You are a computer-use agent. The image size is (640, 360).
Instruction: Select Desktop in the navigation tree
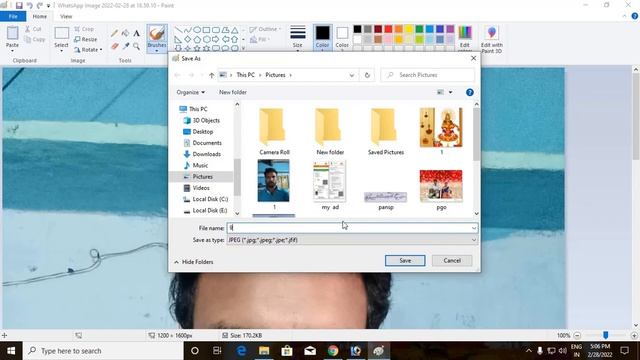click(x=202, y=132)
